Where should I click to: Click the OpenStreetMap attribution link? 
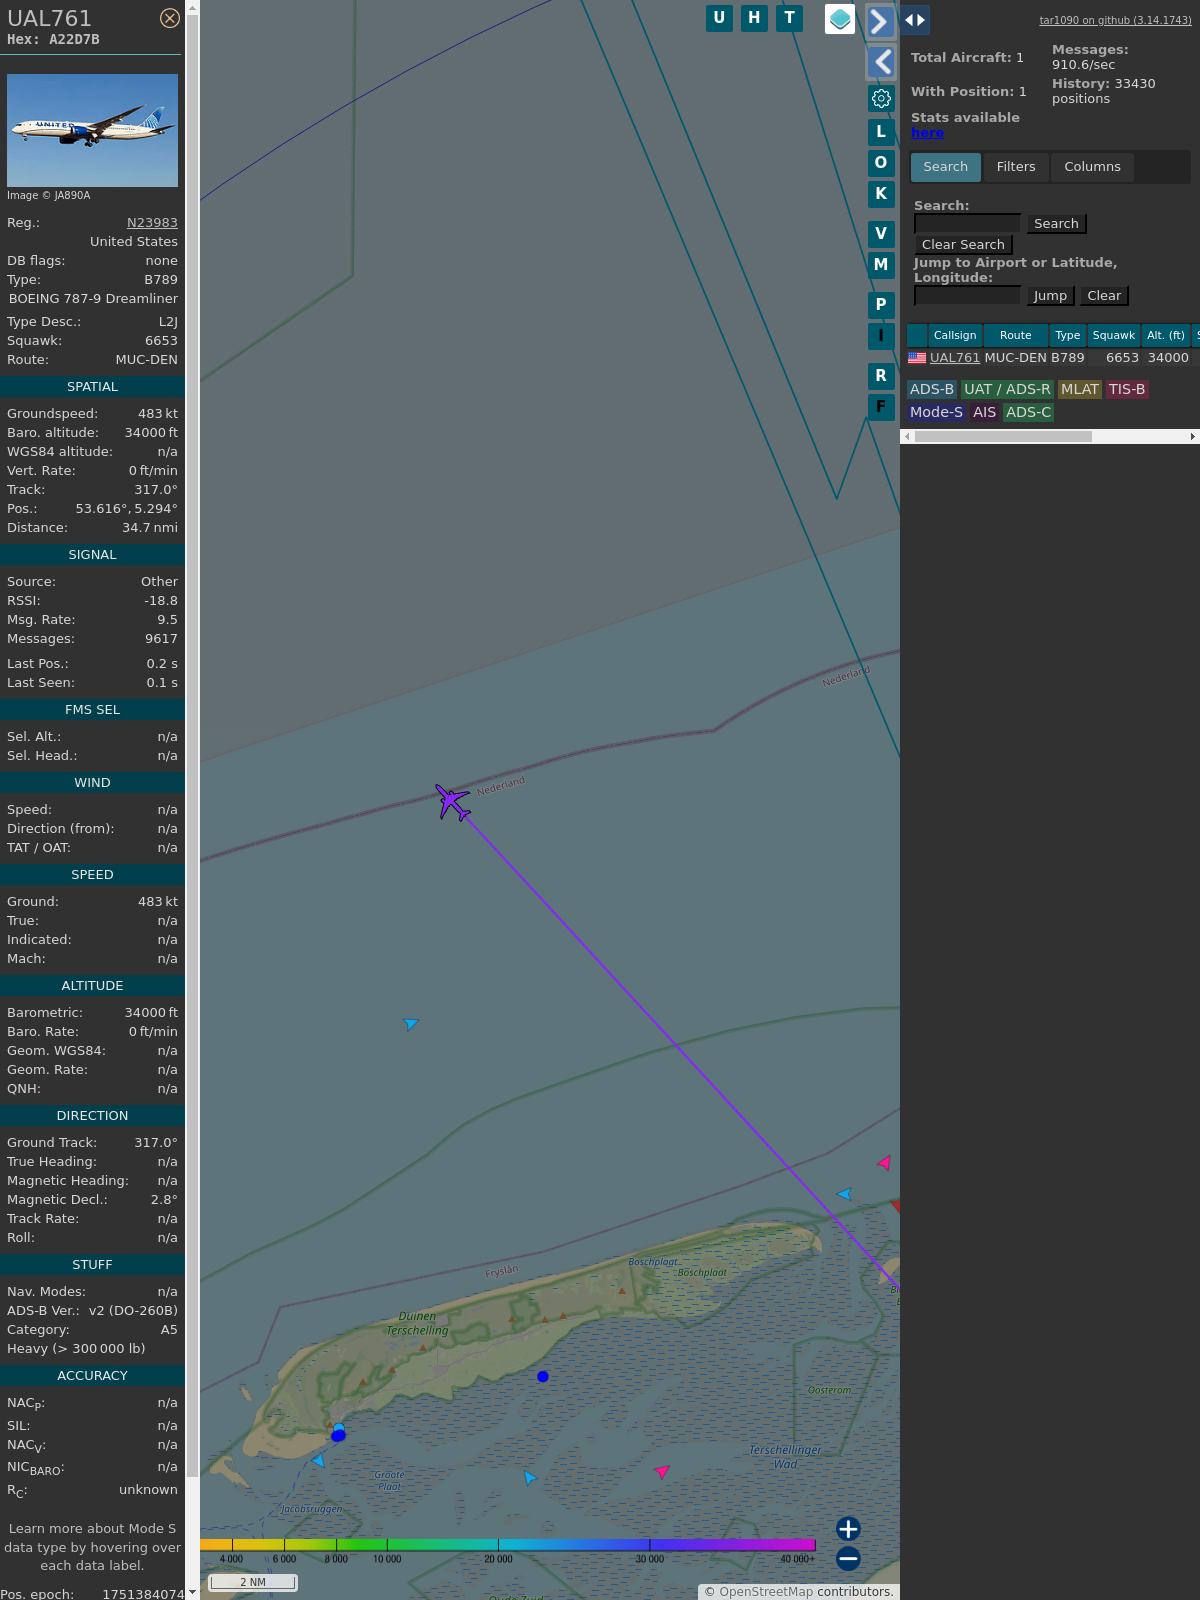coord(766,1592)
